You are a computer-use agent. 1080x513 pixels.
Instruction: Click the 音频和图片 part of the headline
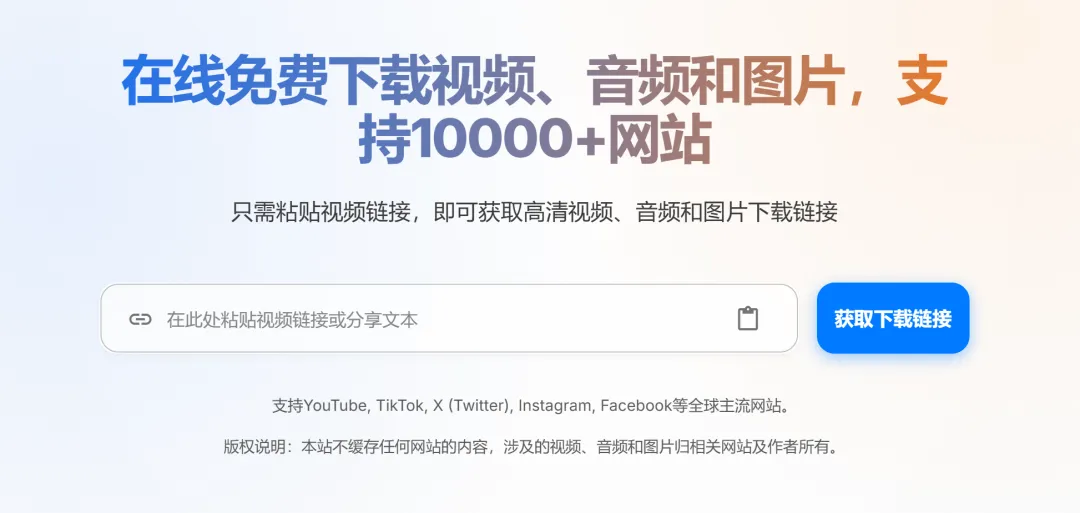(717, 81)
